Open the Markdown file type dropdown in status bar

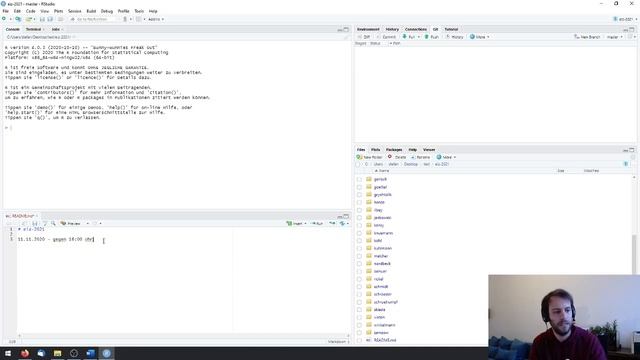pyautogui.click(x=338, y=342)
